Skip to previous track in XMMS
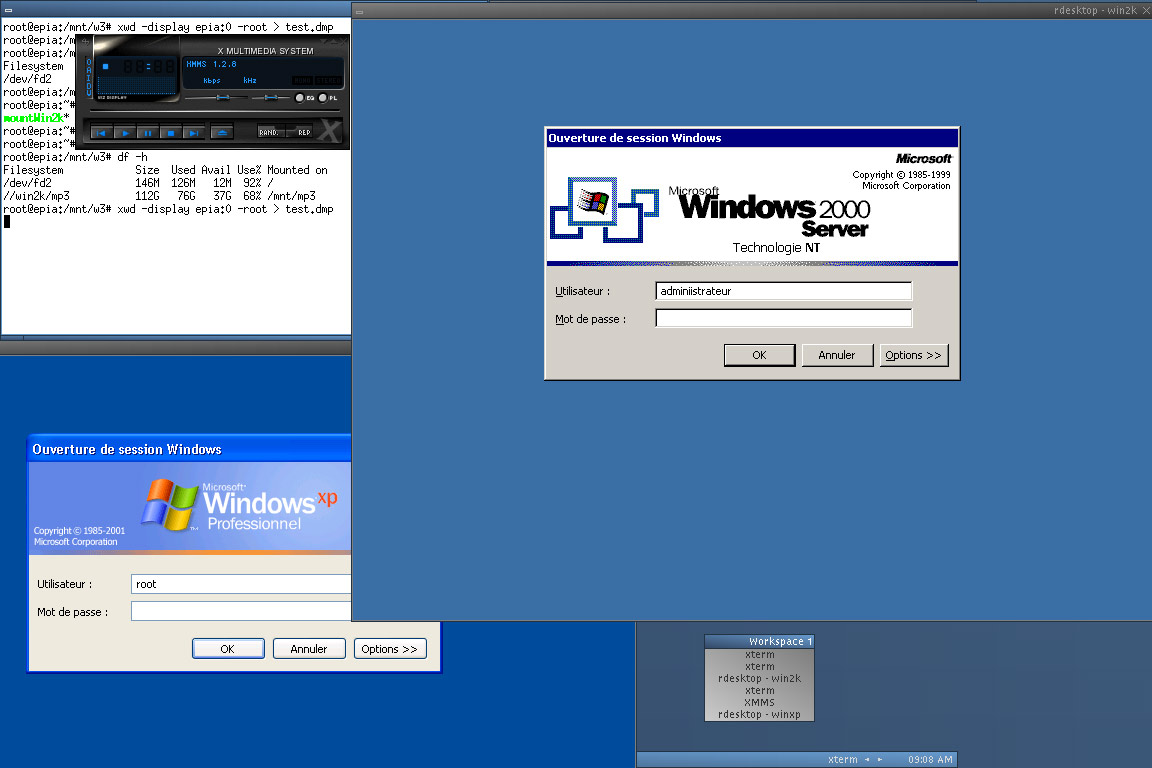The height and width of the screenshot is (768, 1152). click(101, 132)
